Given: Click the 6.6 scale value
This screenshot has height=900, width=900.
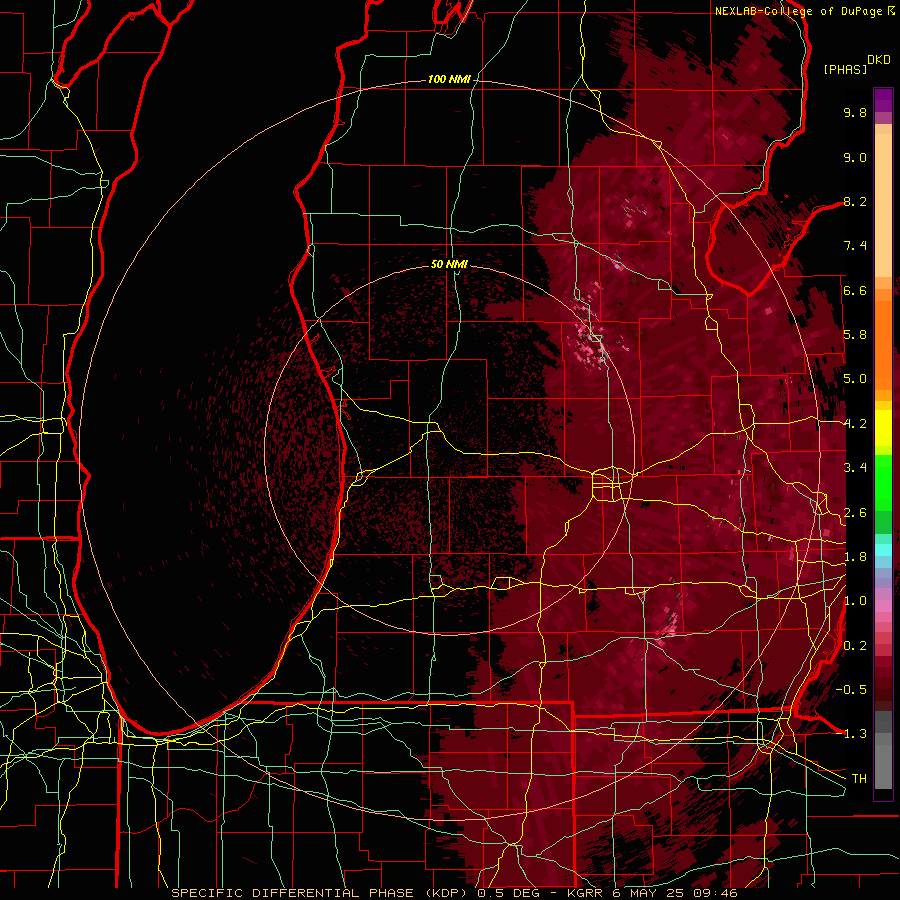Looking at the screenshot, I should pyautogui.click(x=855, y=290).
